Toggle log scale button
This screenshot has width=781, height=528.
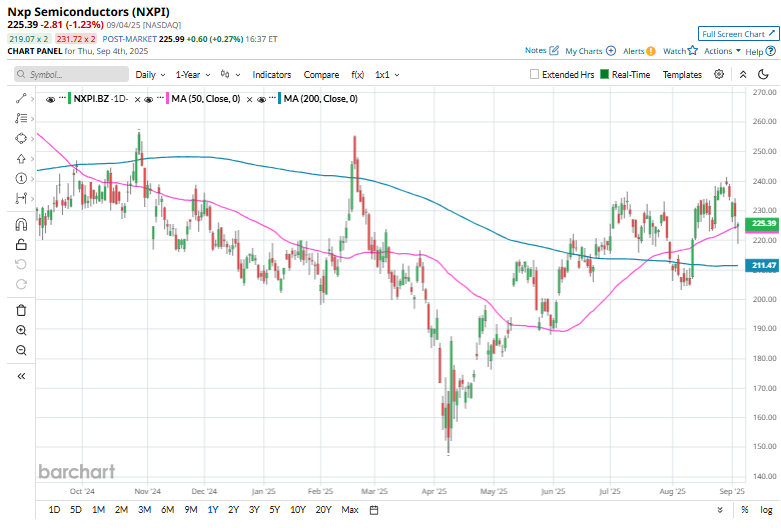[x=766, y=510]
